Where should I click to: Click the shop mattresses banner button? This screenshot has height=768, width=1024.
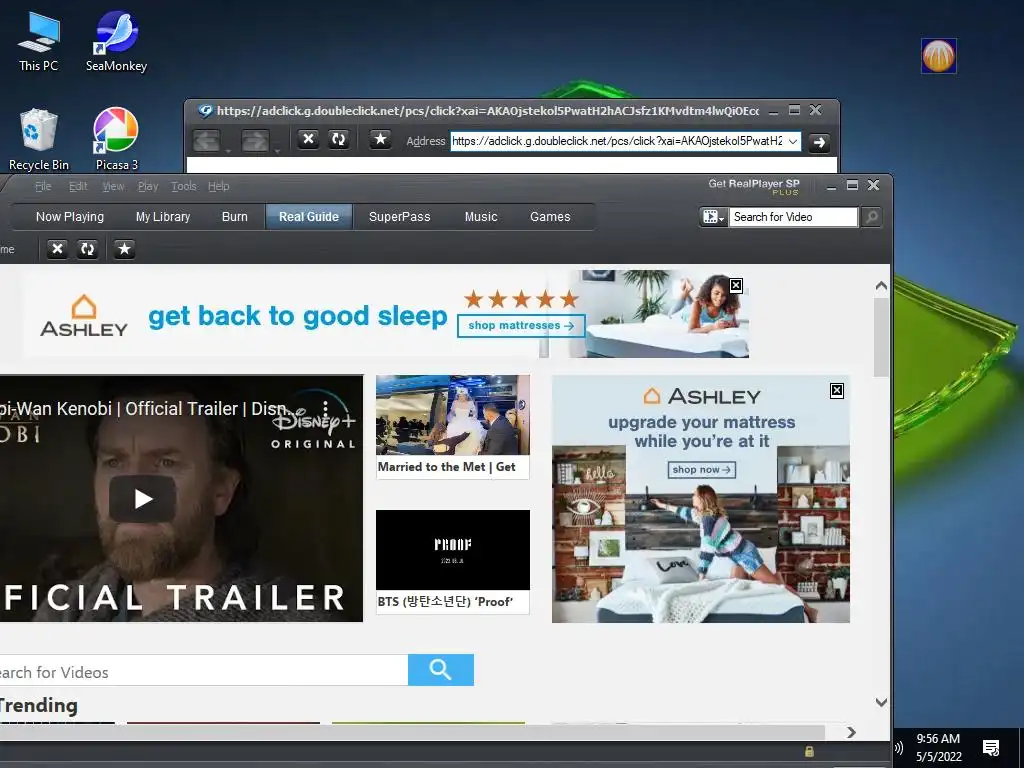[520, 325]
